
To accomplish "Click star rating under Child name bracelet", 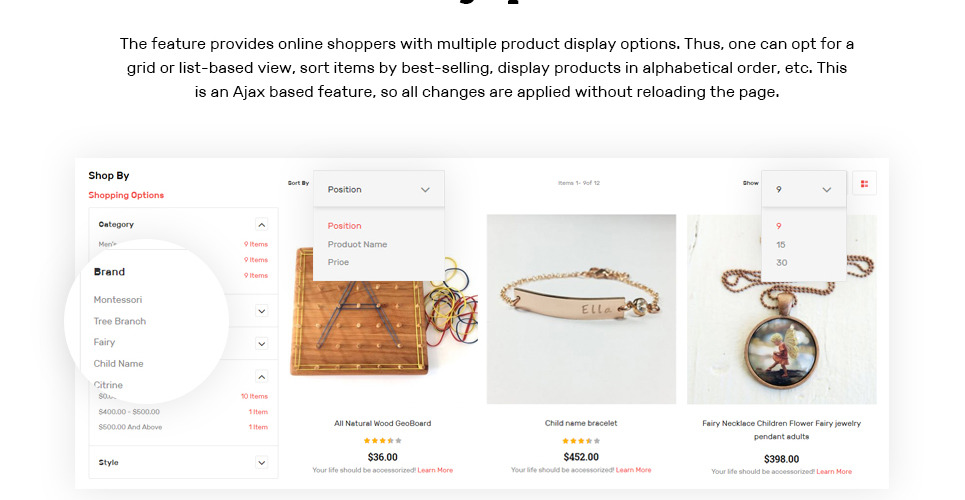I will (x=580, y=441).
